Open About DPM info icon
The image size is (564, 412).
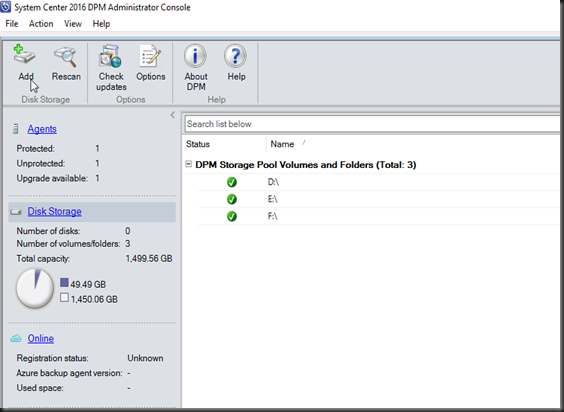pos(195,56)
